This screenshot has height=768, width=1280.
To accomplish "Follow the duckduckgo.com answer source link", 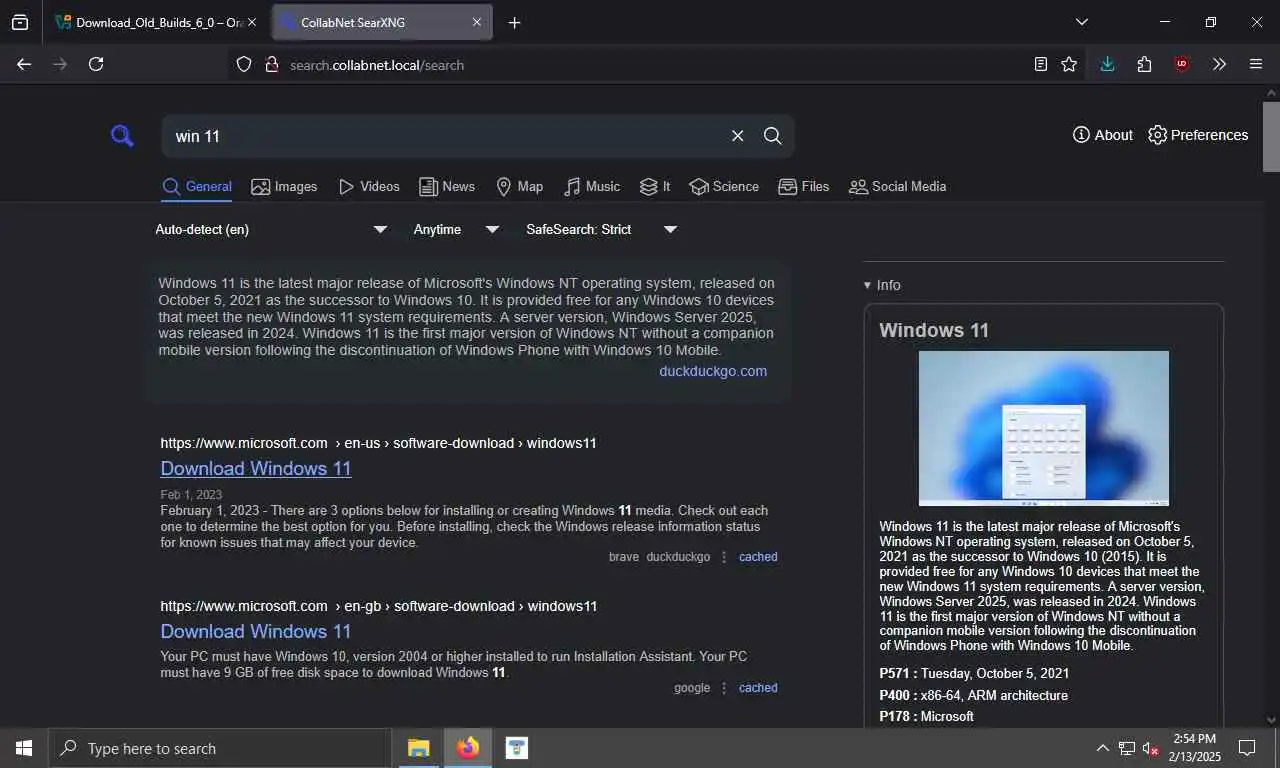I will point(713,371).
